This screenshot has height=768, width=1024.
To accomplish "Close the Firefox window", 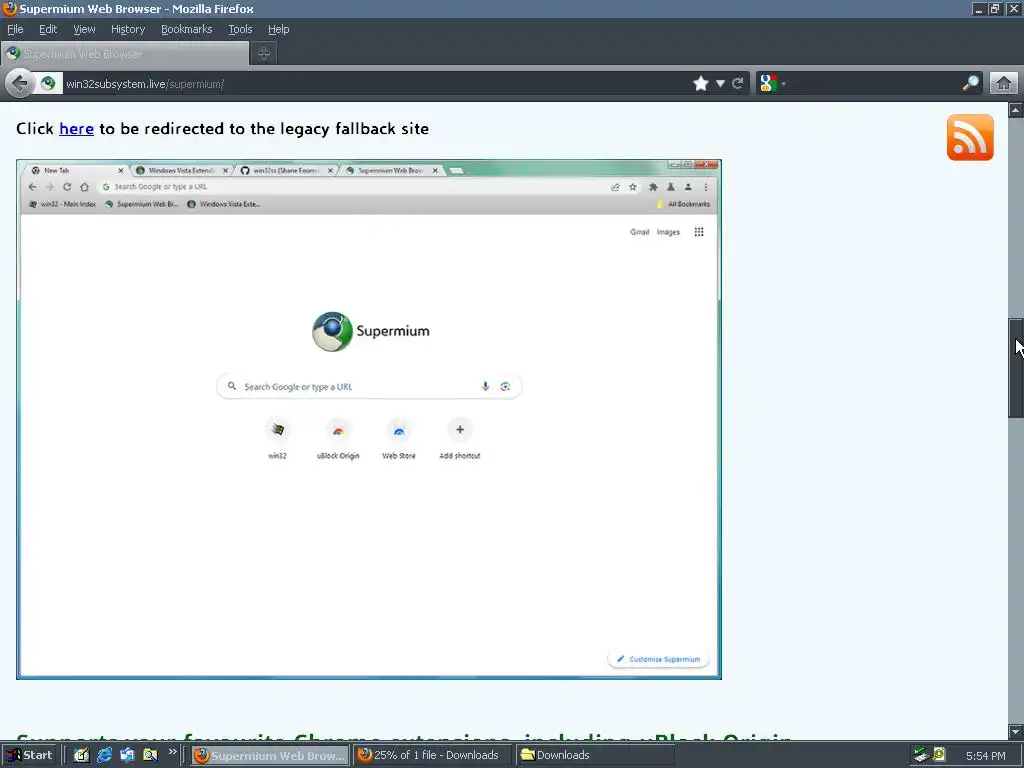I will 1014,9.
